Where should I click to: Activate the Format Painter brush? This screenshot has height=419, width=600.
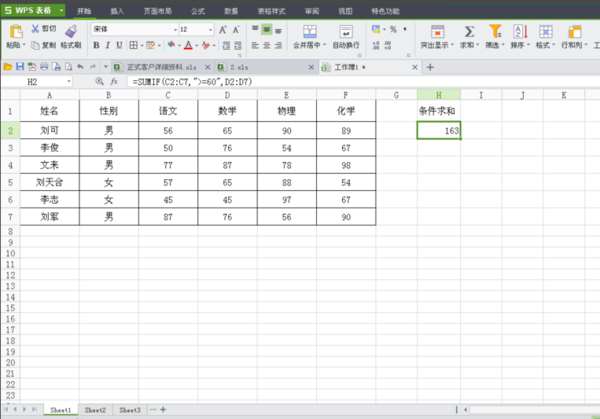coord(71,31)
